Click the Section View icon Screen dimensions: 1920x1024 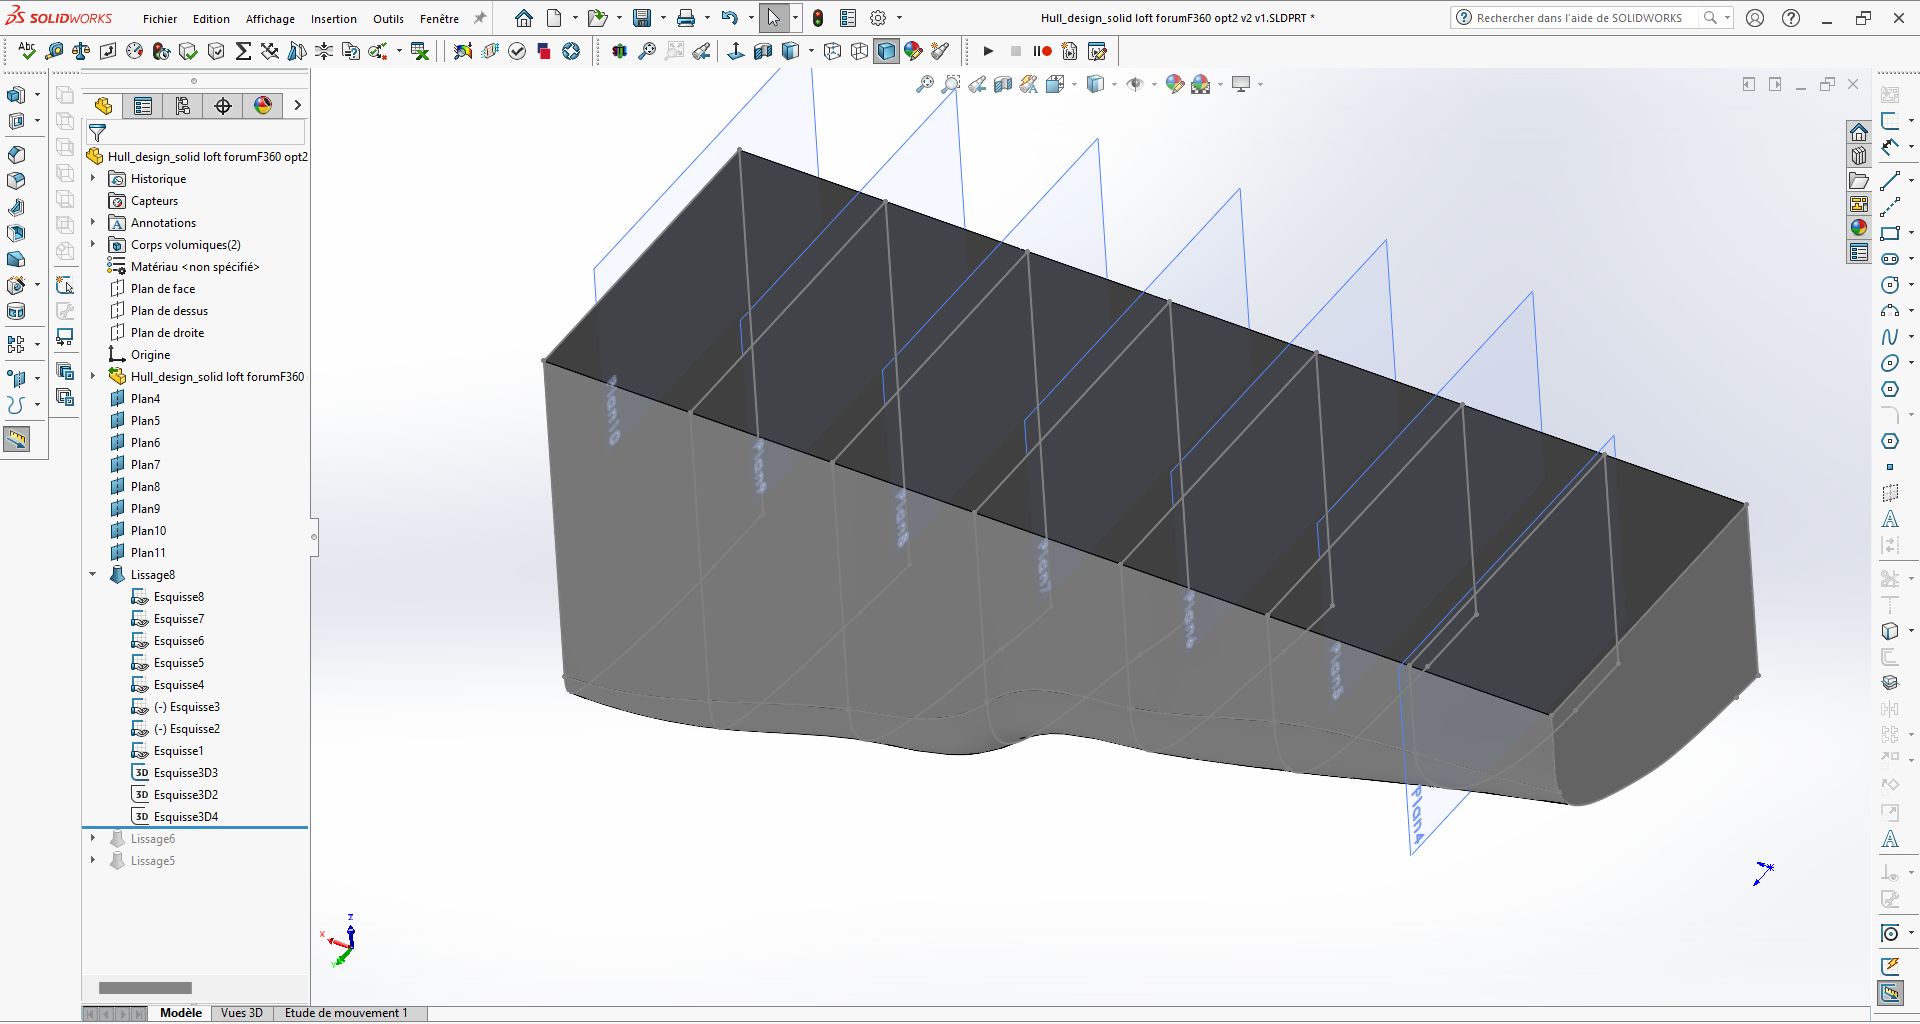1003,85
